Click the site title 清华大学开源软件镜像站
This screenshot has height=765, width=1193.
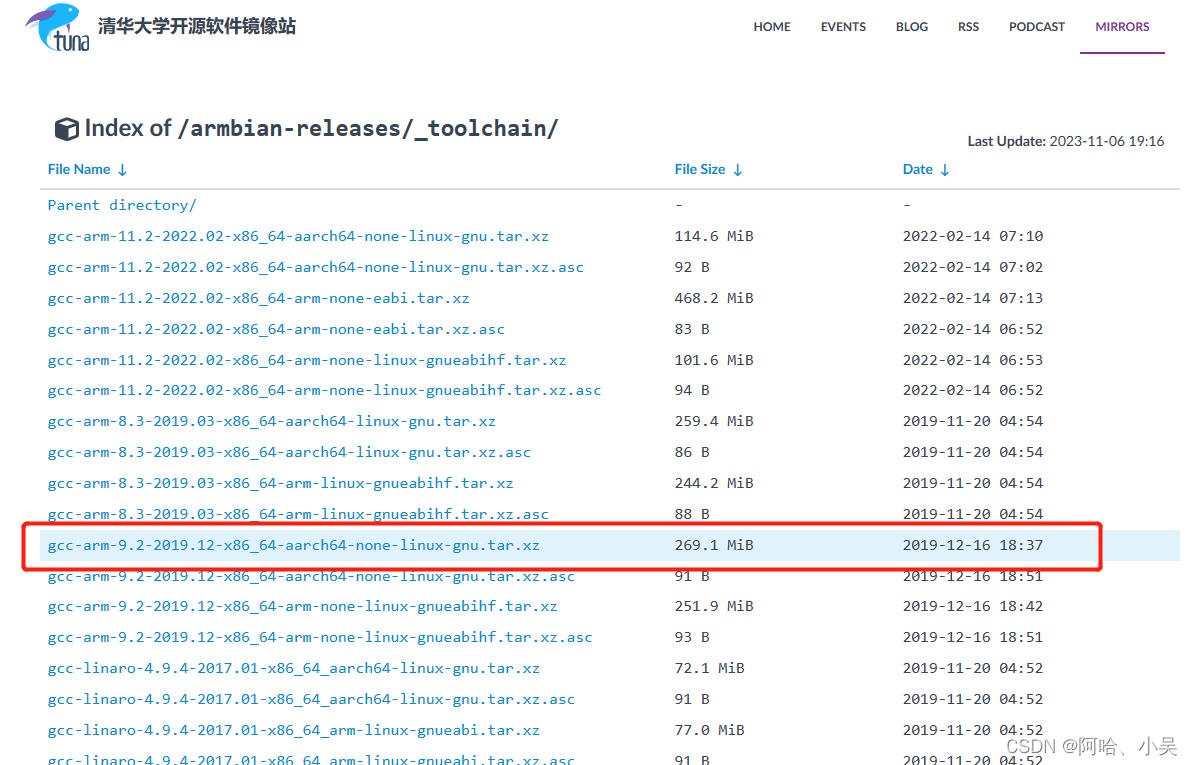tap(196, 26)
